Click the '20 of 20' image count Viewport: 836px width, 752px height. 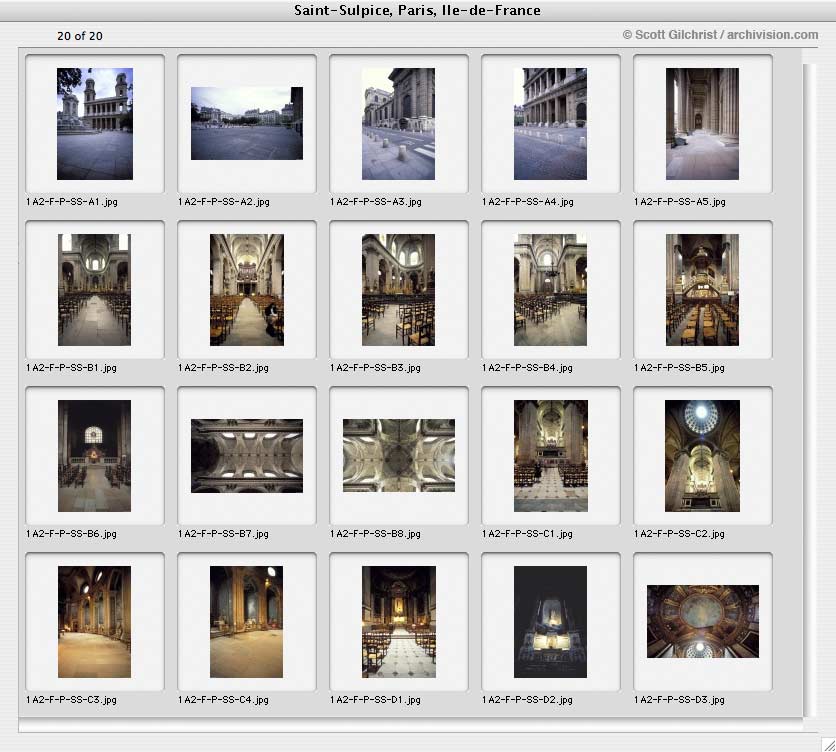(x=80, y=36)
